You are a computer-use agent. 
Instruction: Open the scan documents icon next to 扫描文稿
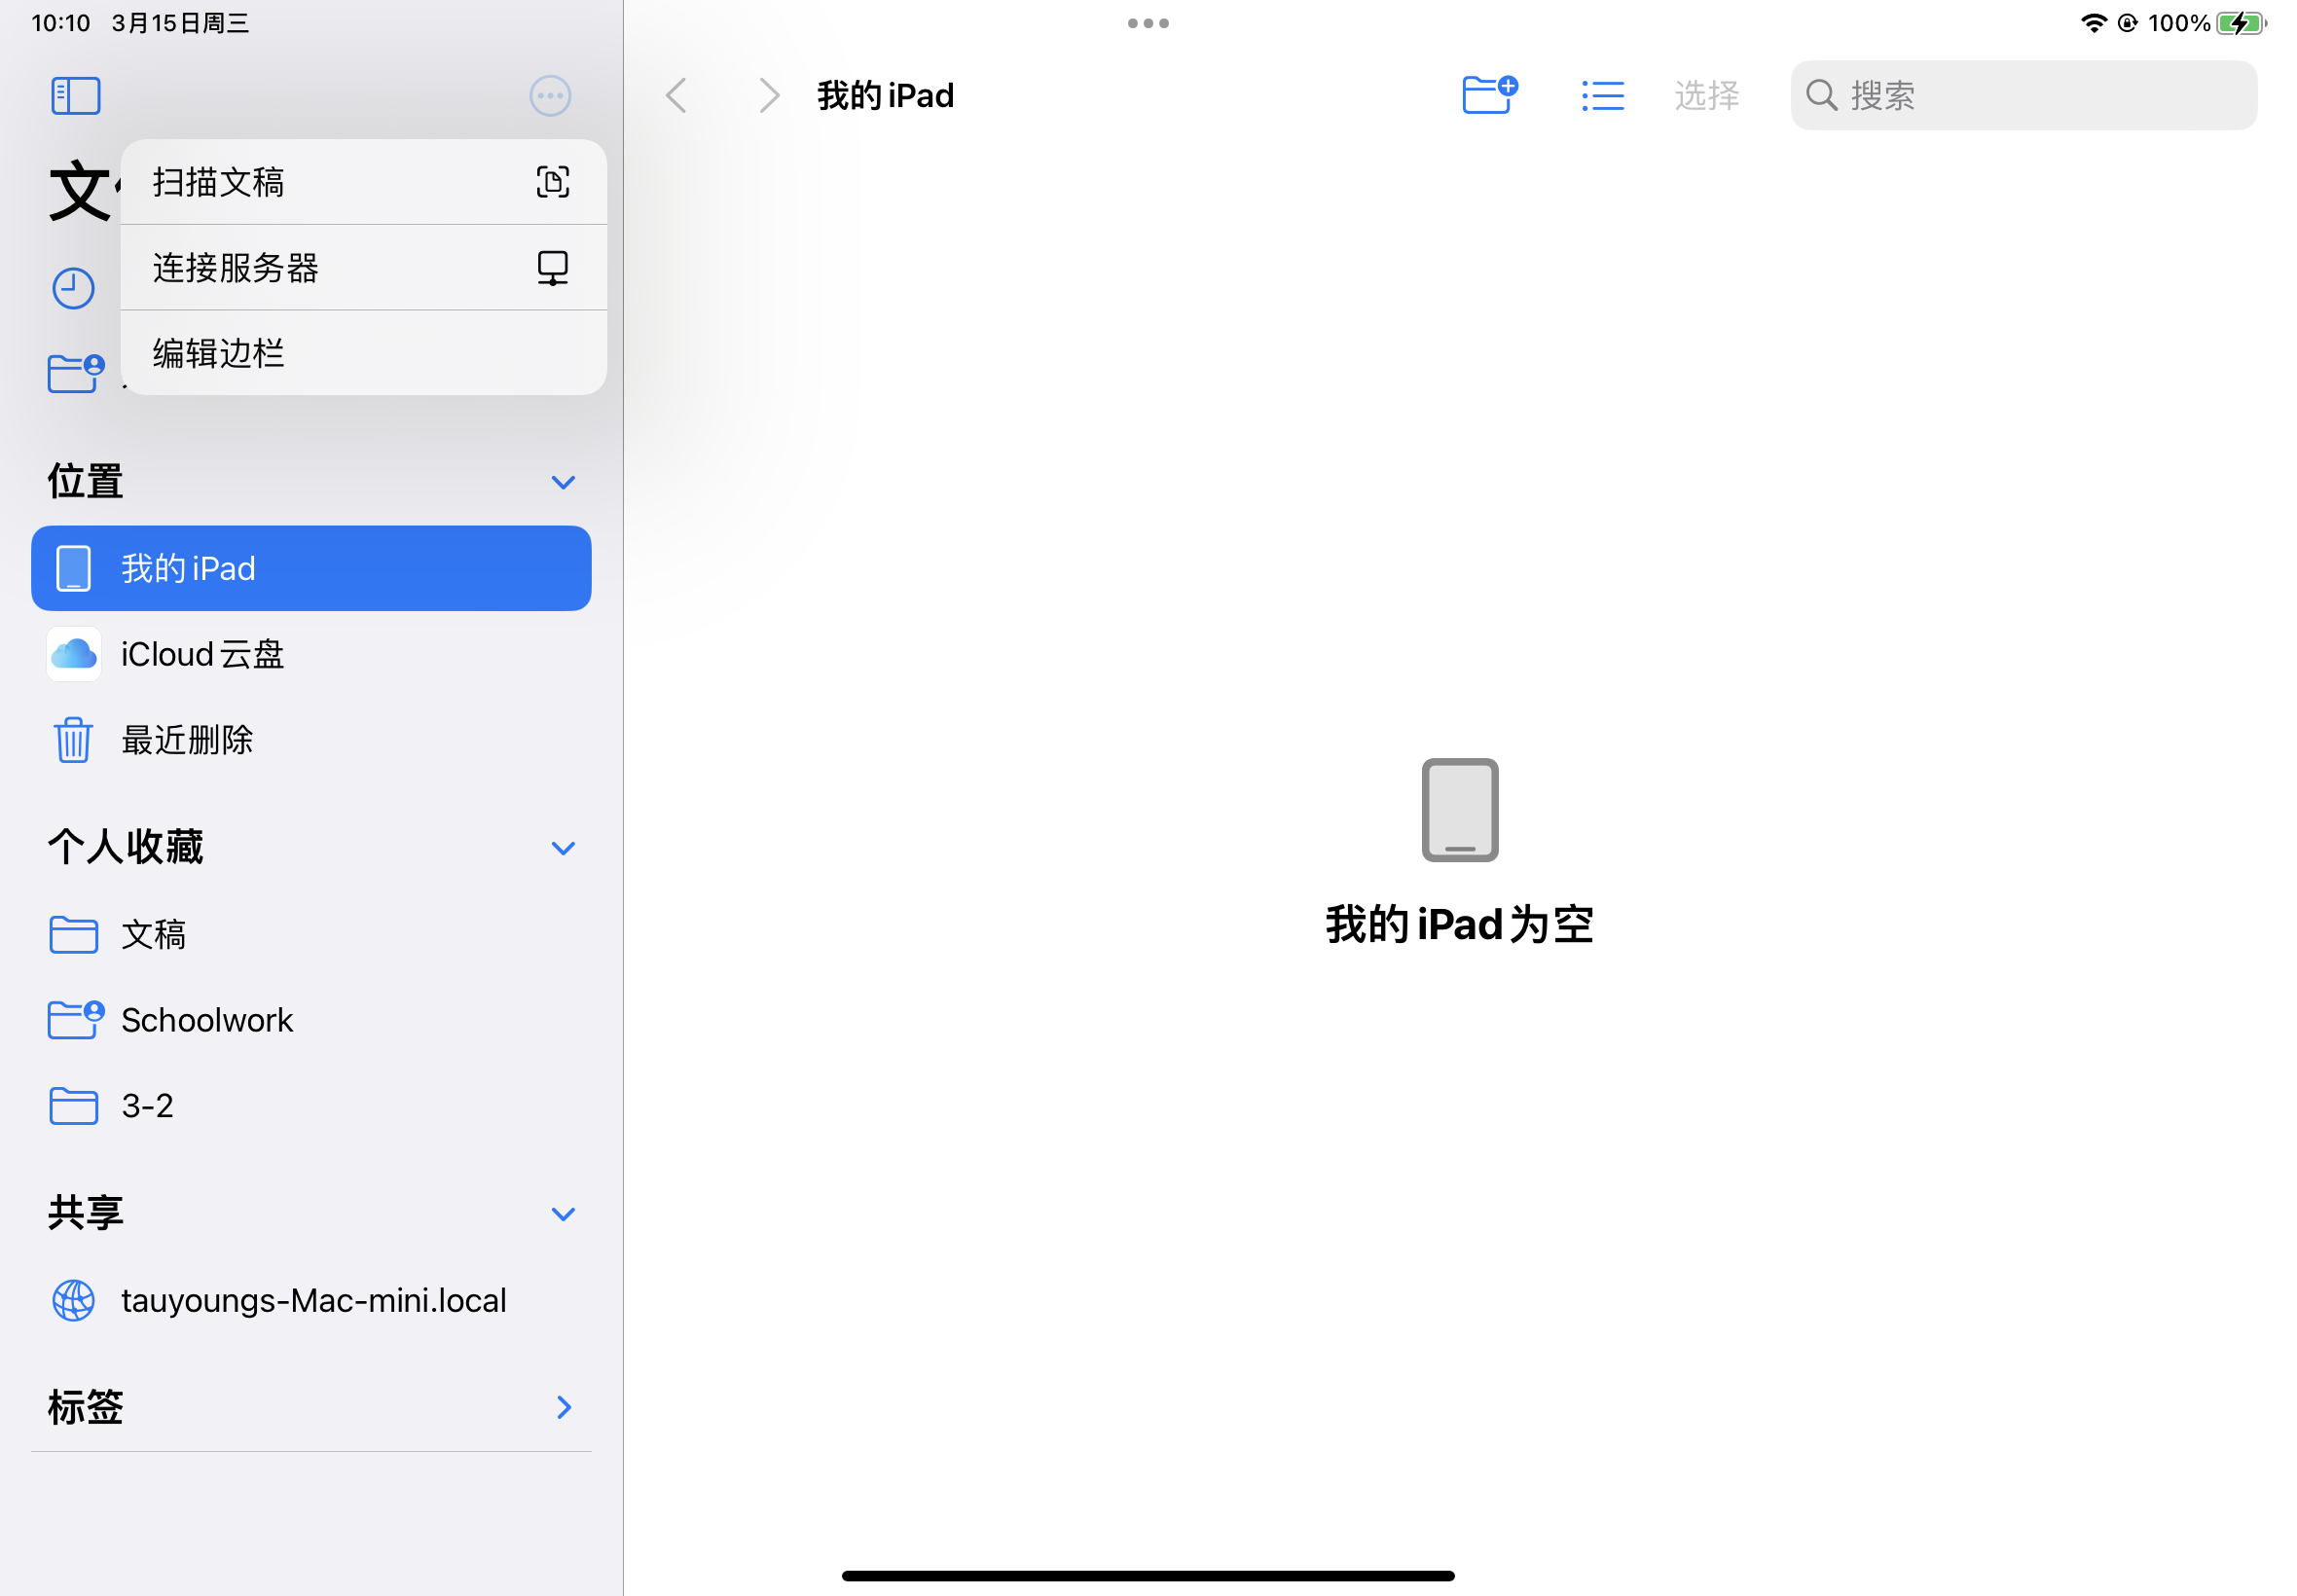coord(551,181)
